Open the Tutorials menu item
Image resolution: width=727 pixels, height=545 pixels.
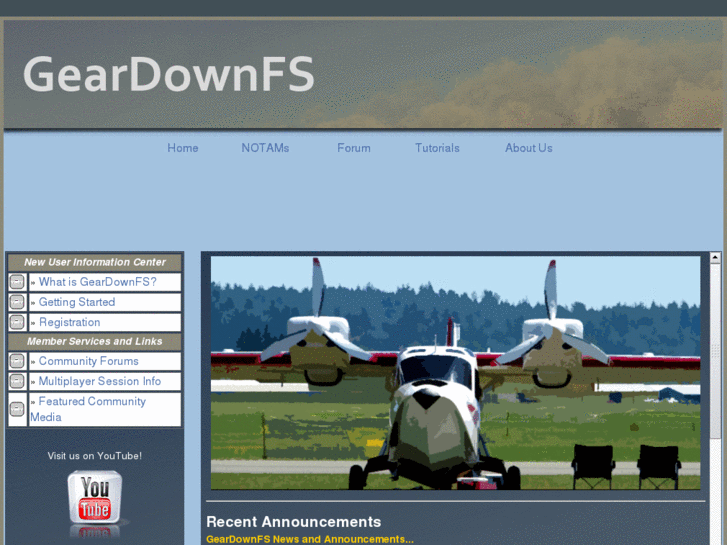(437, 148)
